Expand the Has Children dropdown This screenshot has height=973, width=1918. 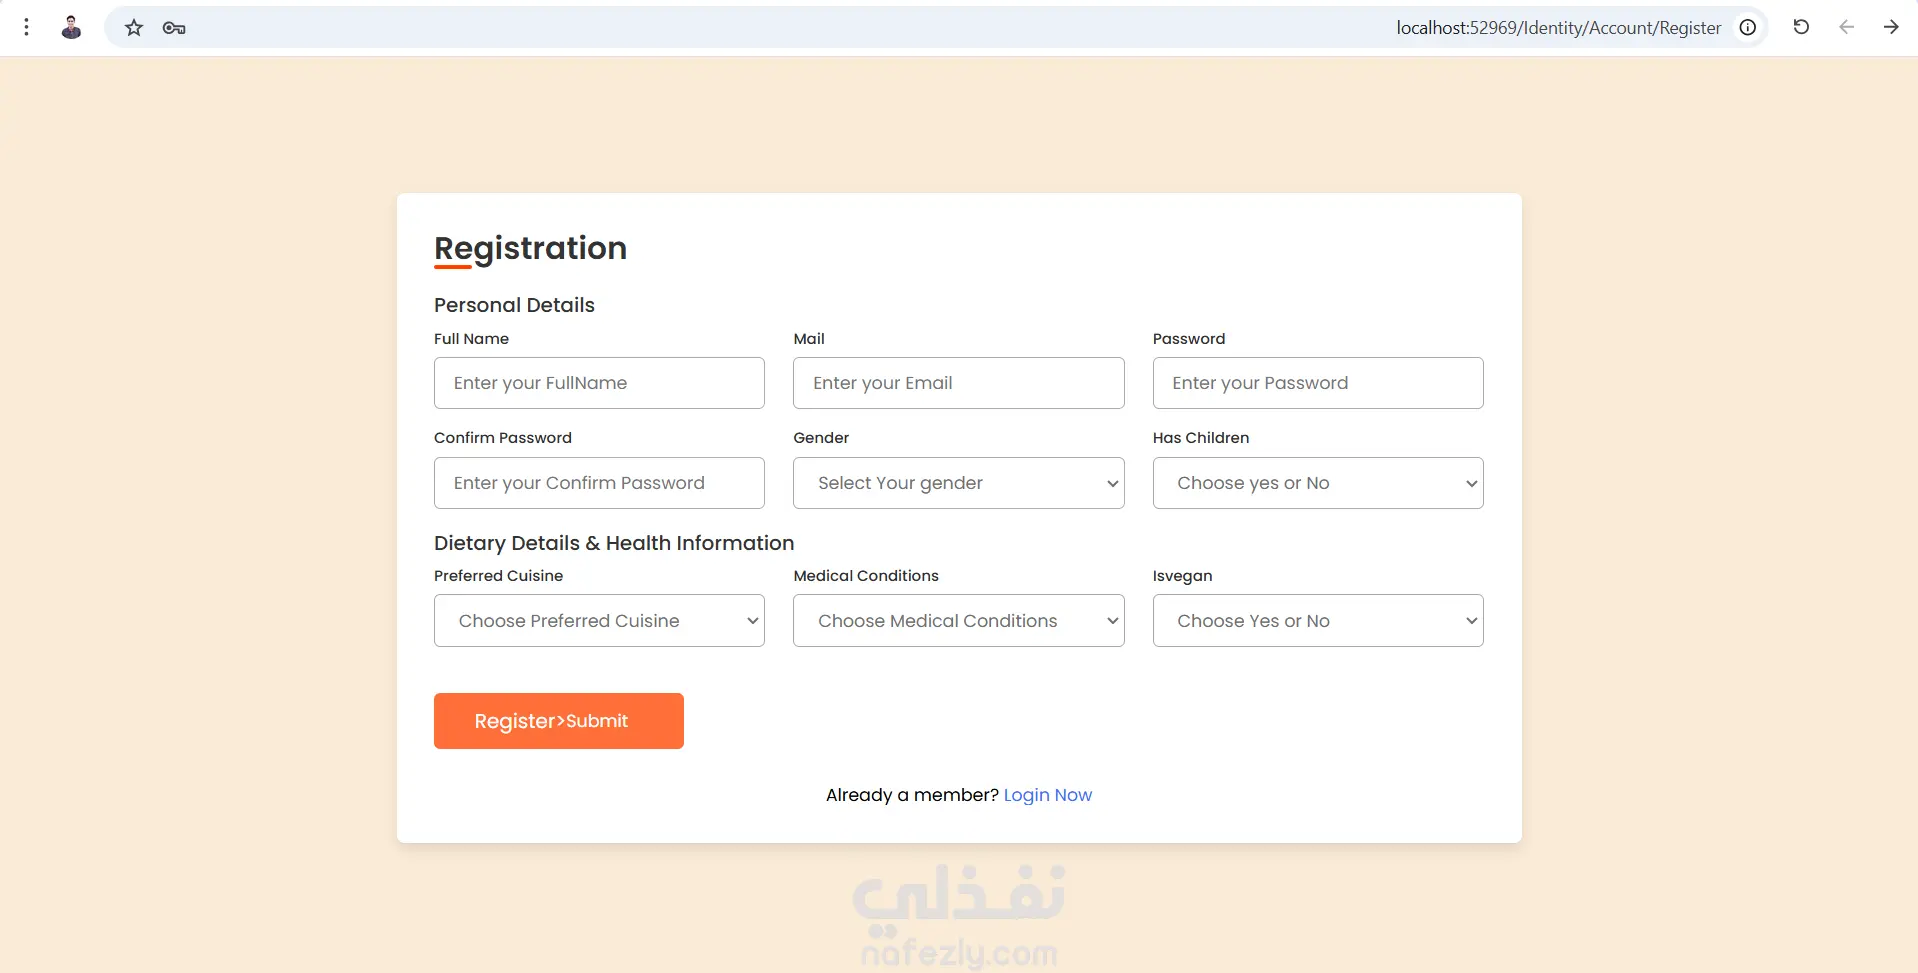1317,483
